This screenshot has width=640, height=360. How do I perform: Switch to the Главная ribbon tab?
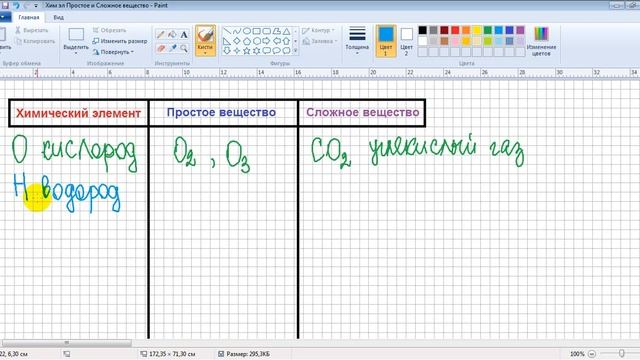click(29, 17)
